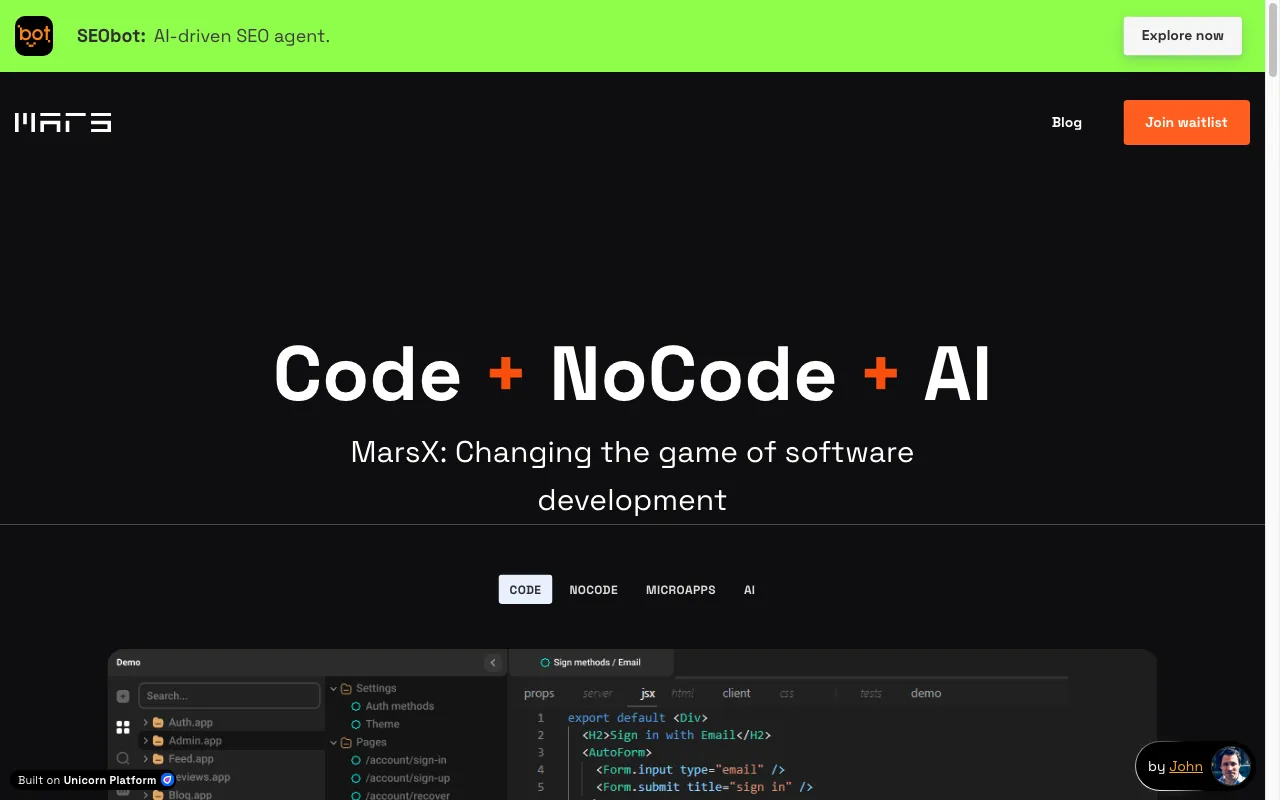Screen dimensions: 1280x800
Task: Switch to the MICROAPPS tab
Action: 681,590
